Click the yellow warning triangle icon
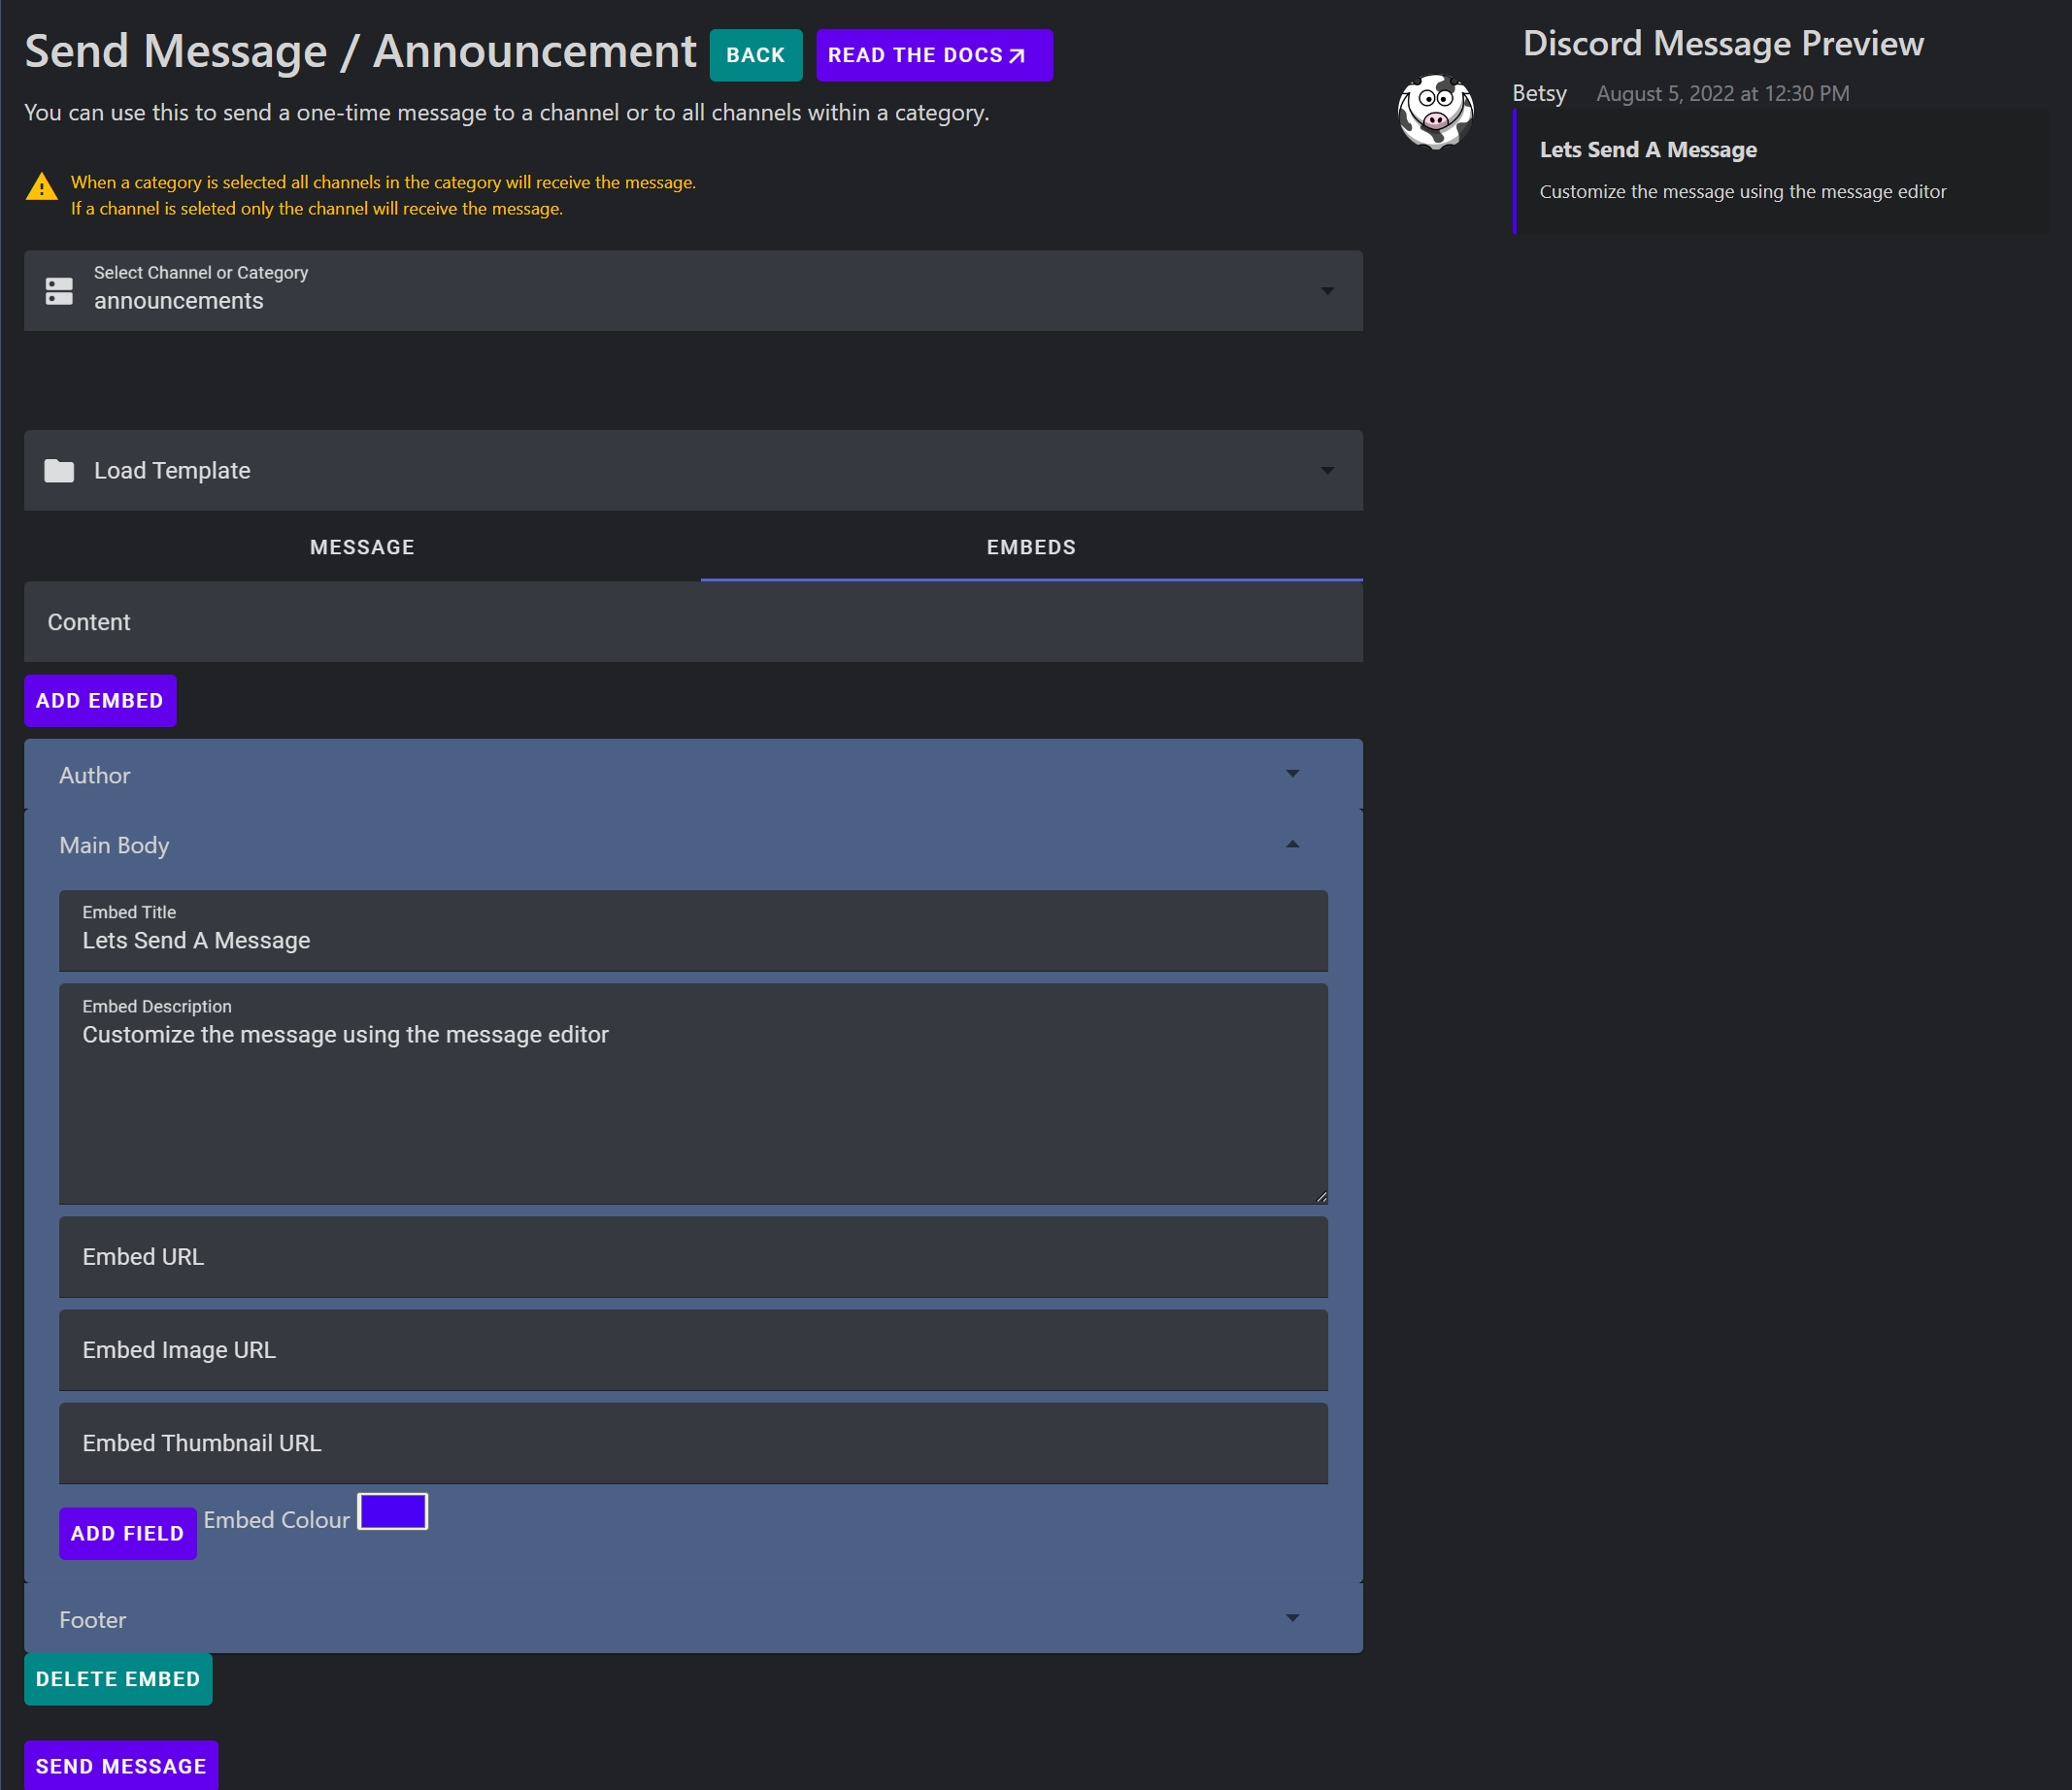Image resolution: width=2072 pixels, height=1790 pixels. tap(40, 188)
